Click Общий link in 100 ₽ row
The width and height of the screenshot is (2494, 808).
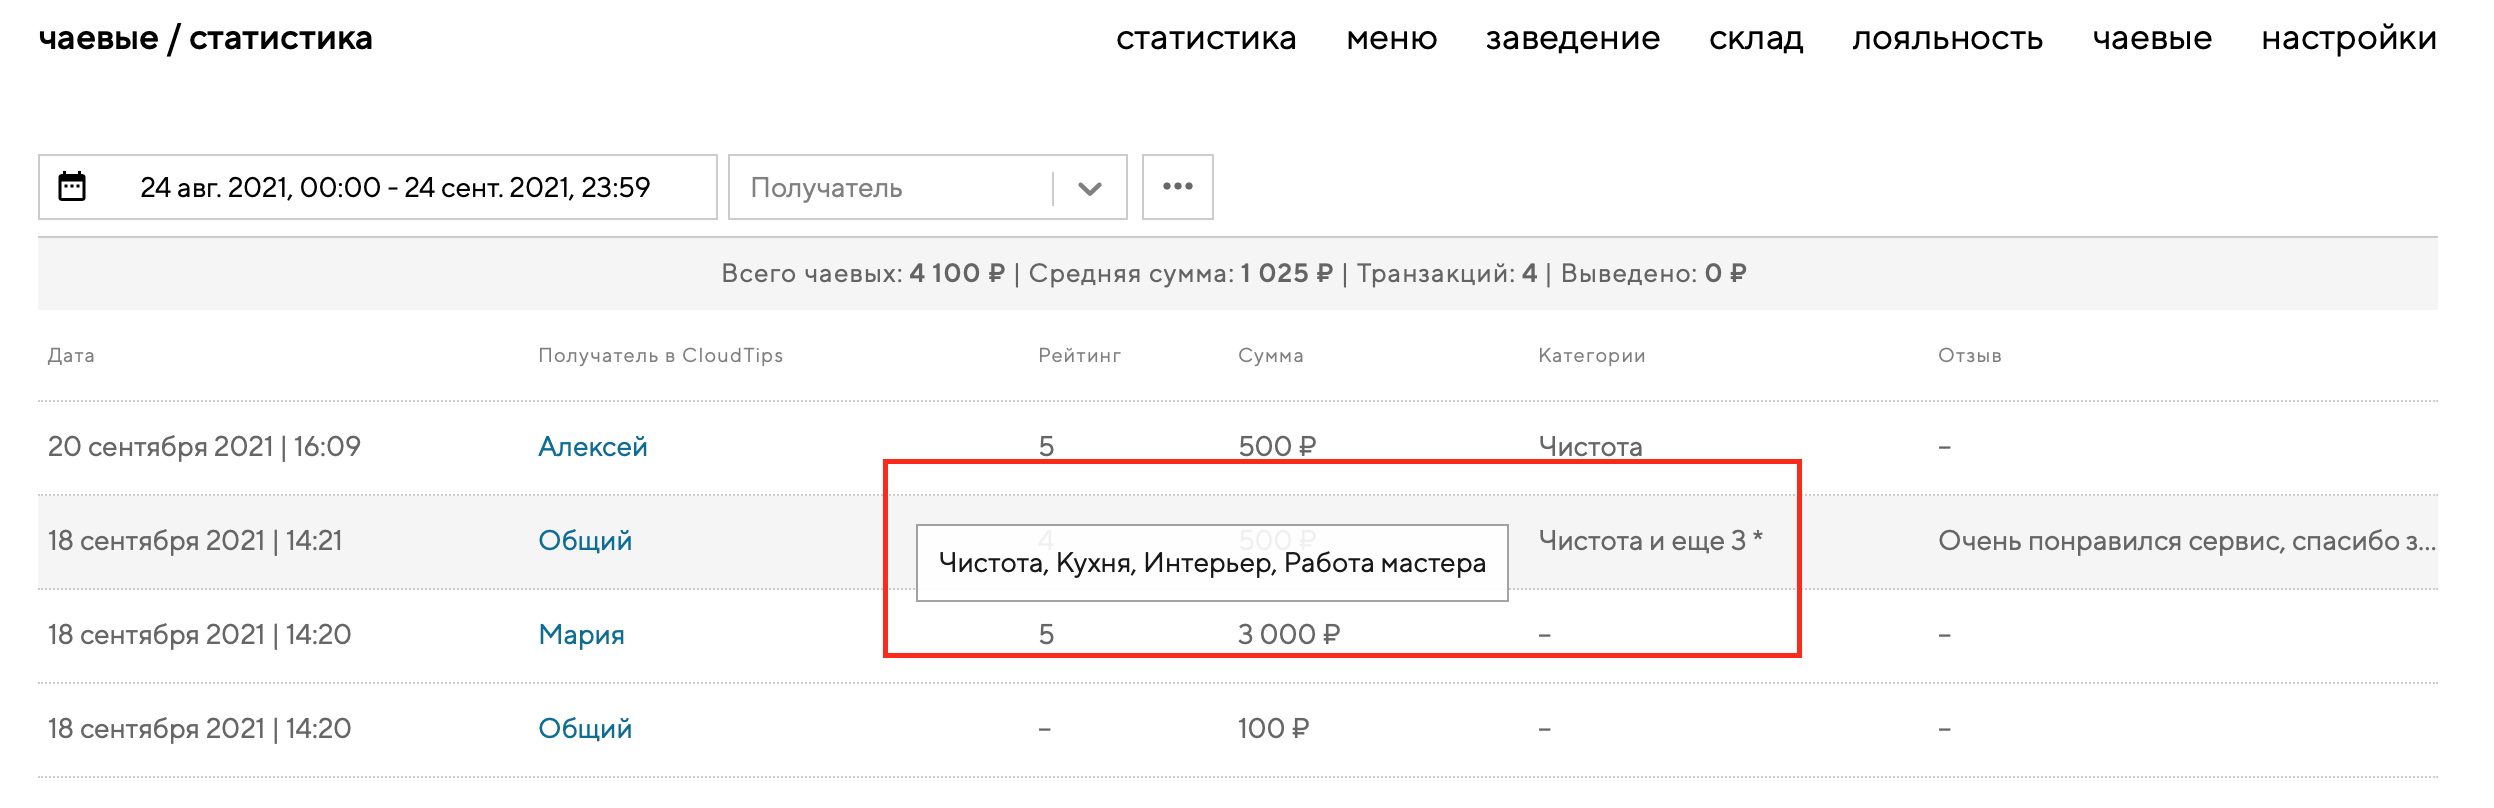pyautogui.click(x=585, y=729)
